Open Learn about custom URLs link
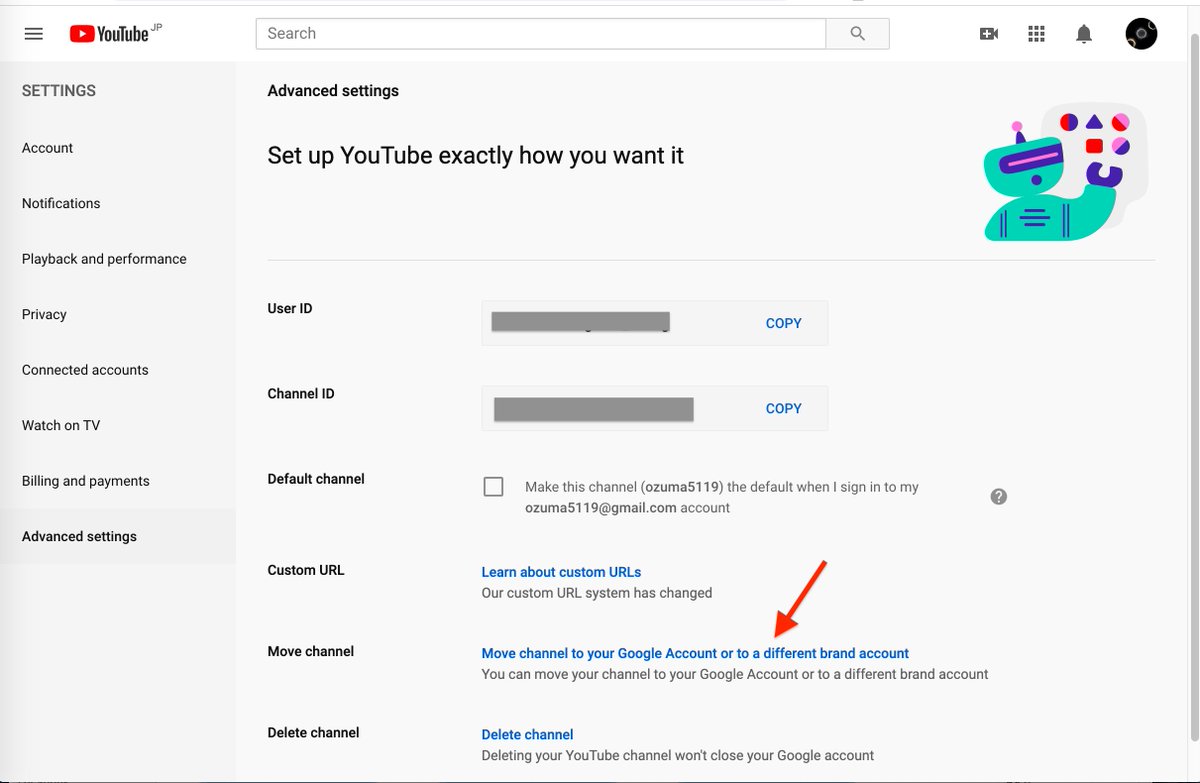This screenshot has width=1200, height=783. pyautogui.click(x=561, y=572)
